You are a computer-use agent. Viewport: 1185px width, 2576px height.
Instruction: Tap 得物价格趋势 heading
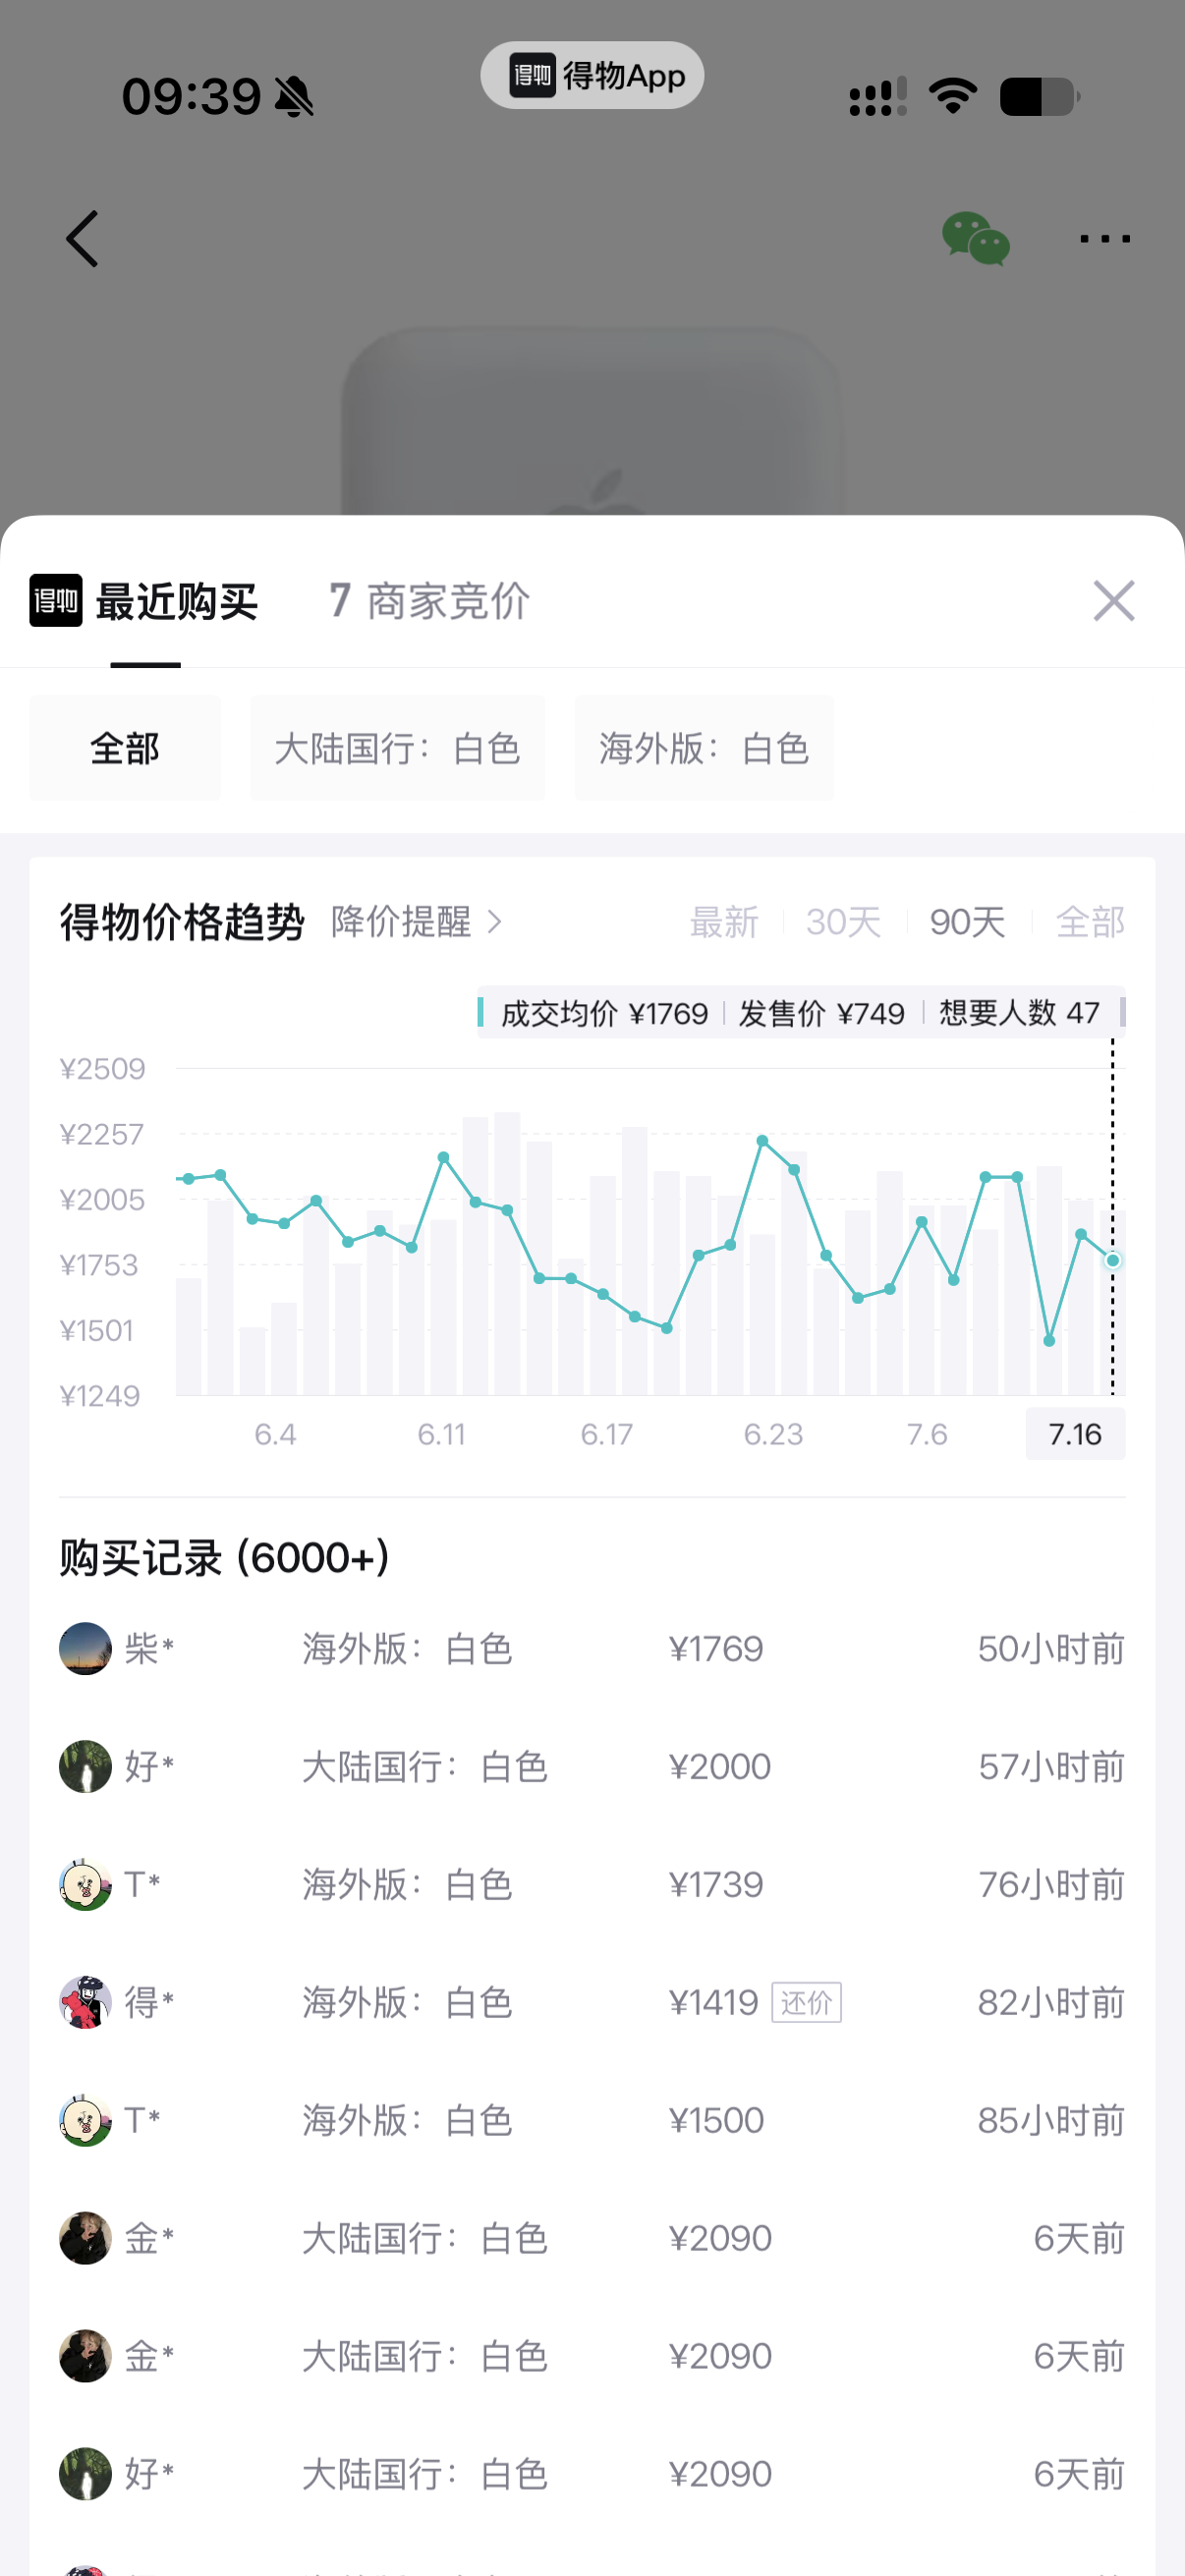[x=182, y=922]
